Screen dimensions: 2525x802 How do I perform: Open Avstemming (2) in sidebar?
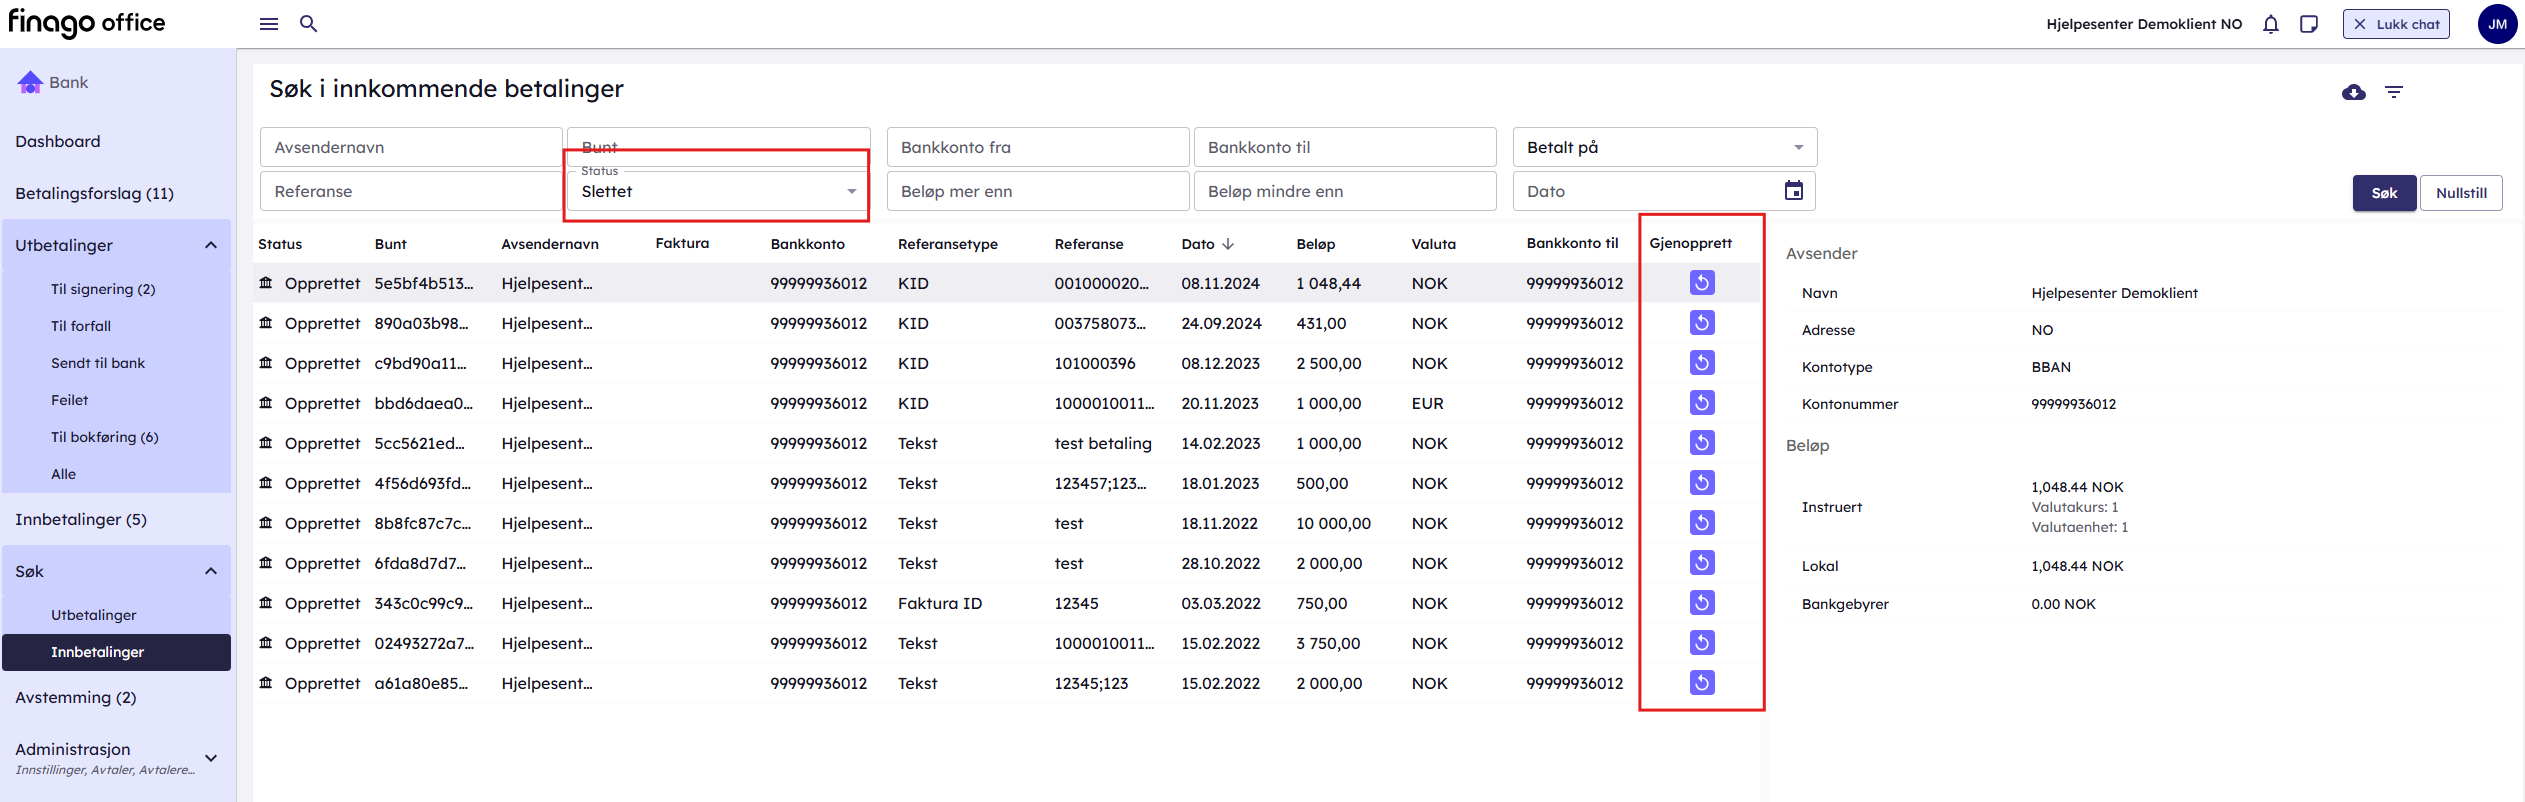[75, 698]
